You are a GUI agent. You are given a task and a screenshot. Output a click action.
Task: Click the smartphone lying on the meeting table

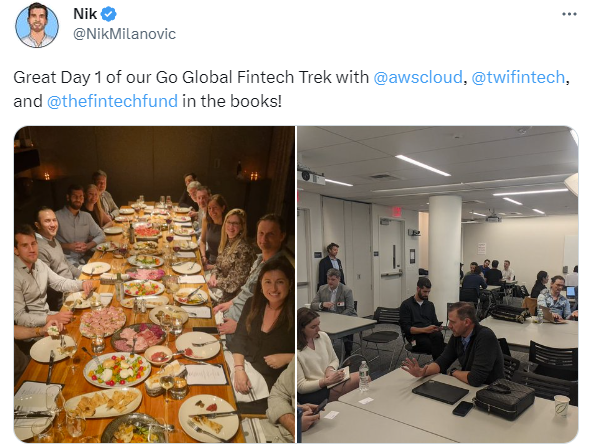(x=463, y=409)
